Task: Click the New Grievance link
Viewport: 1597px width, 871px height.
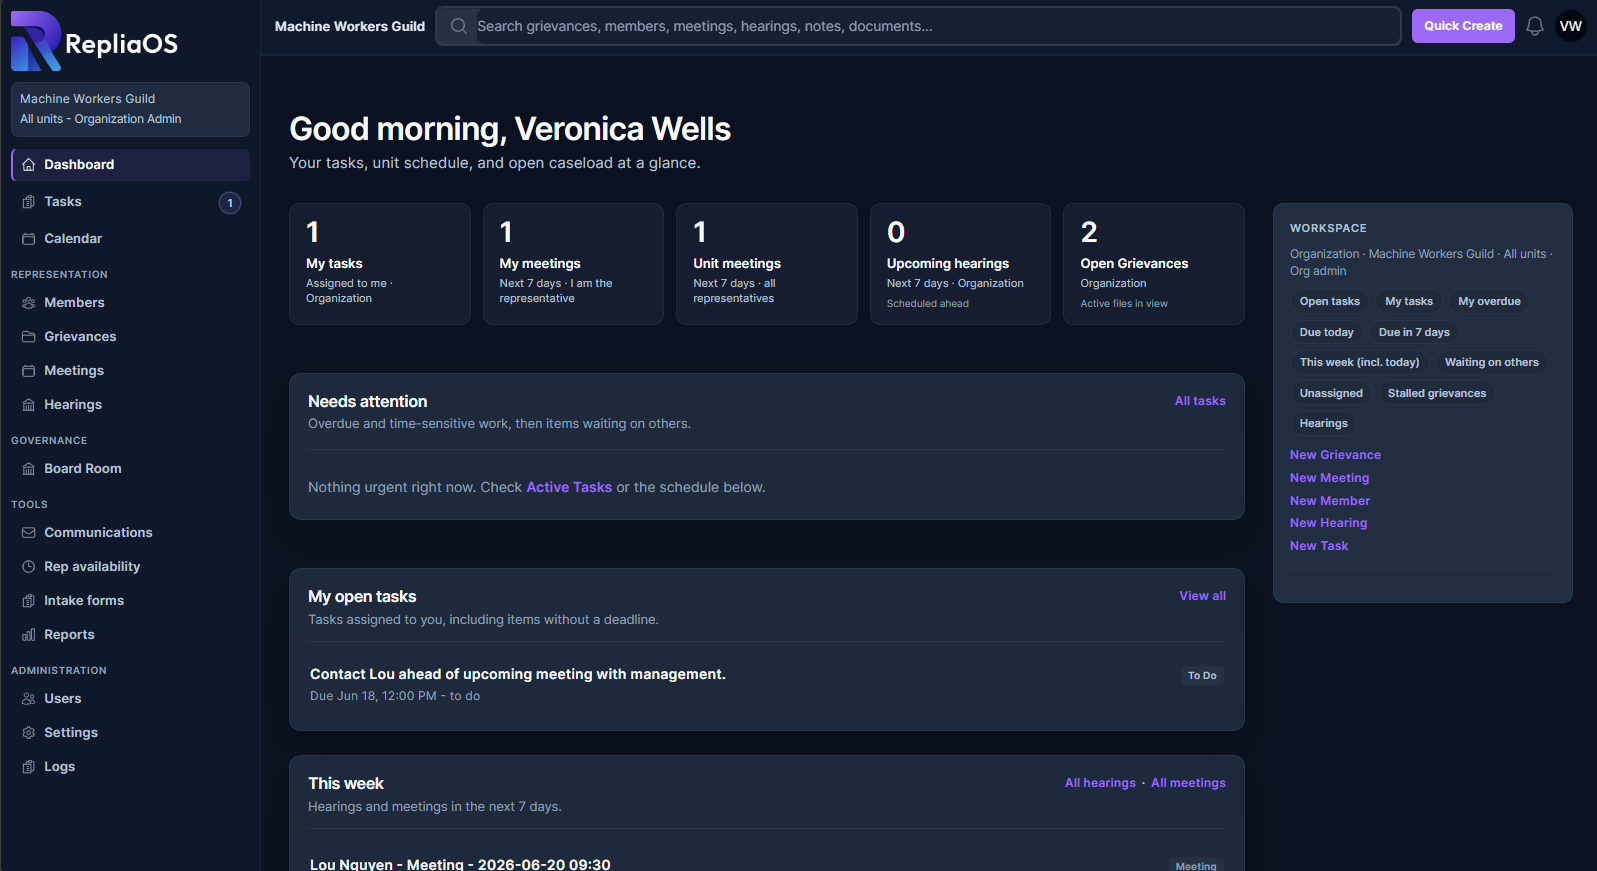Action: tap(1335, 455)
